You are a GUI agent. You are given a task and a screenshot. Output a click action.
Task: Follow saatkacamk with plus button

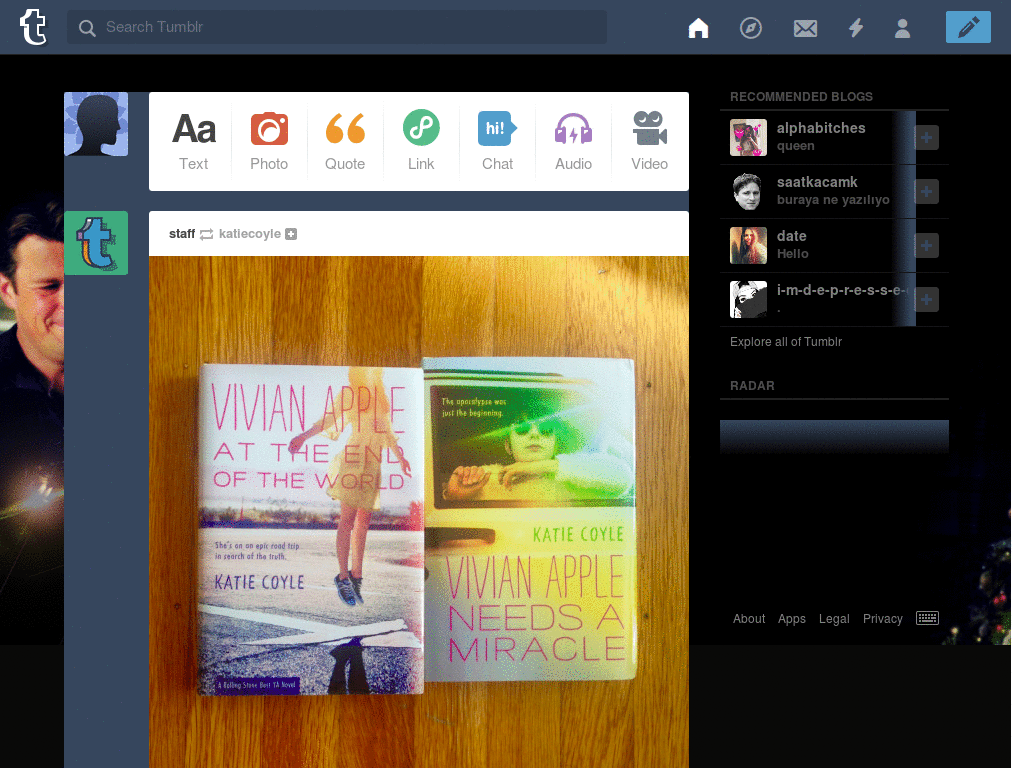click(x=927, y=191)
